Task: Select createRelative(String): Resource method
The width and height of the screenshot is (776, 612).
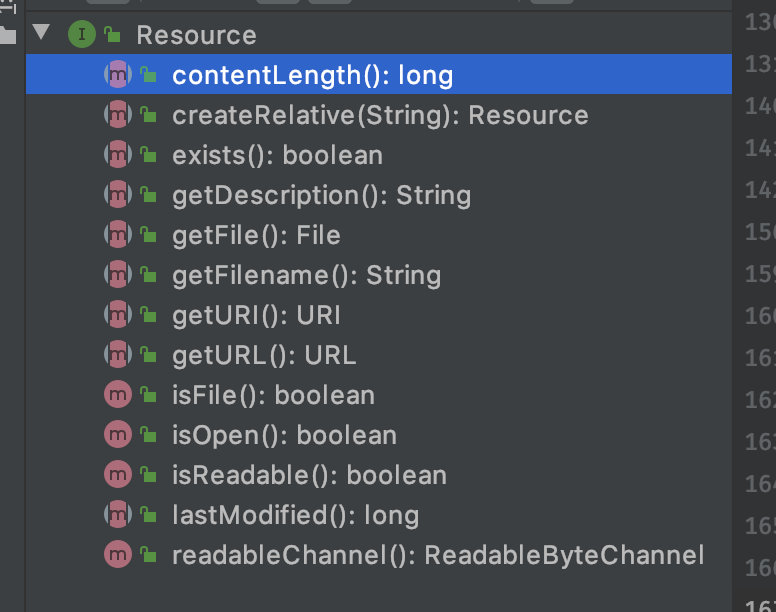Action: pyautogui.click(x=380, y=115)
